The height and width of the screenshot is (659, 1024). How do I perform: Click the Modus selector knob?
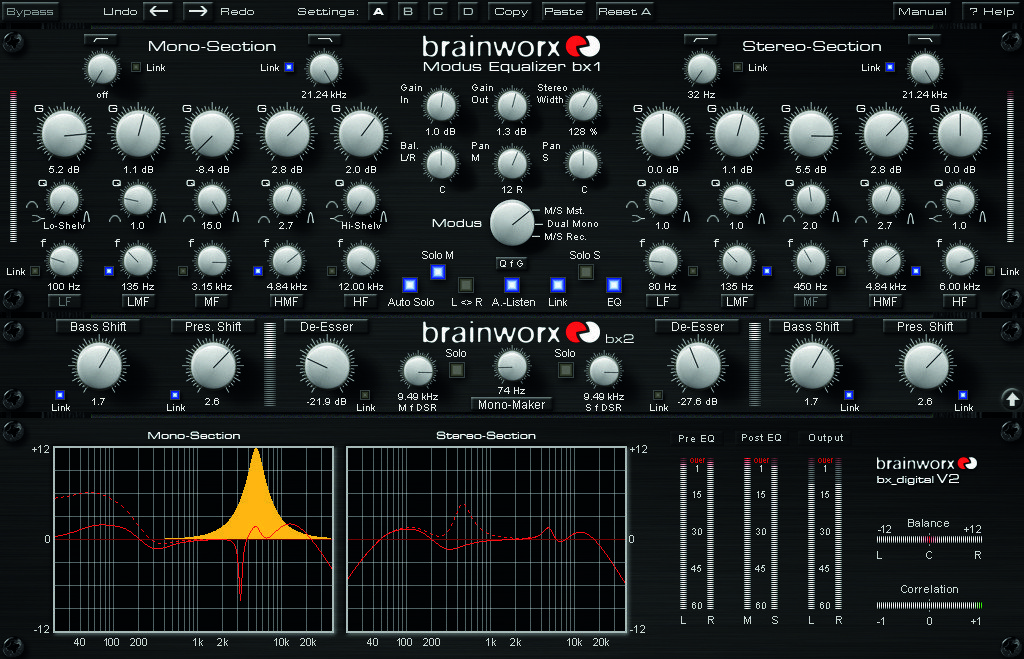point(512,223)
